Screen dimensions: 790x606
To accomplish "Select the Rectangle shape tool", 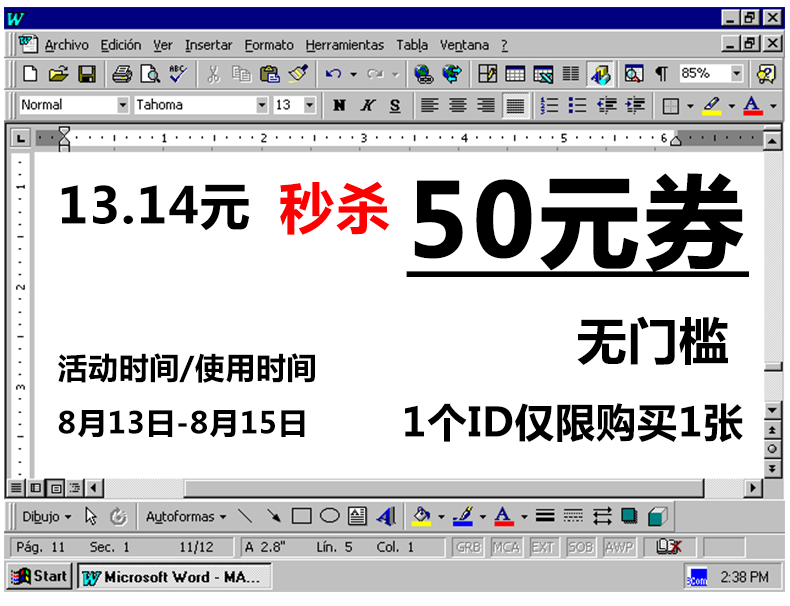I will [301, 517].
